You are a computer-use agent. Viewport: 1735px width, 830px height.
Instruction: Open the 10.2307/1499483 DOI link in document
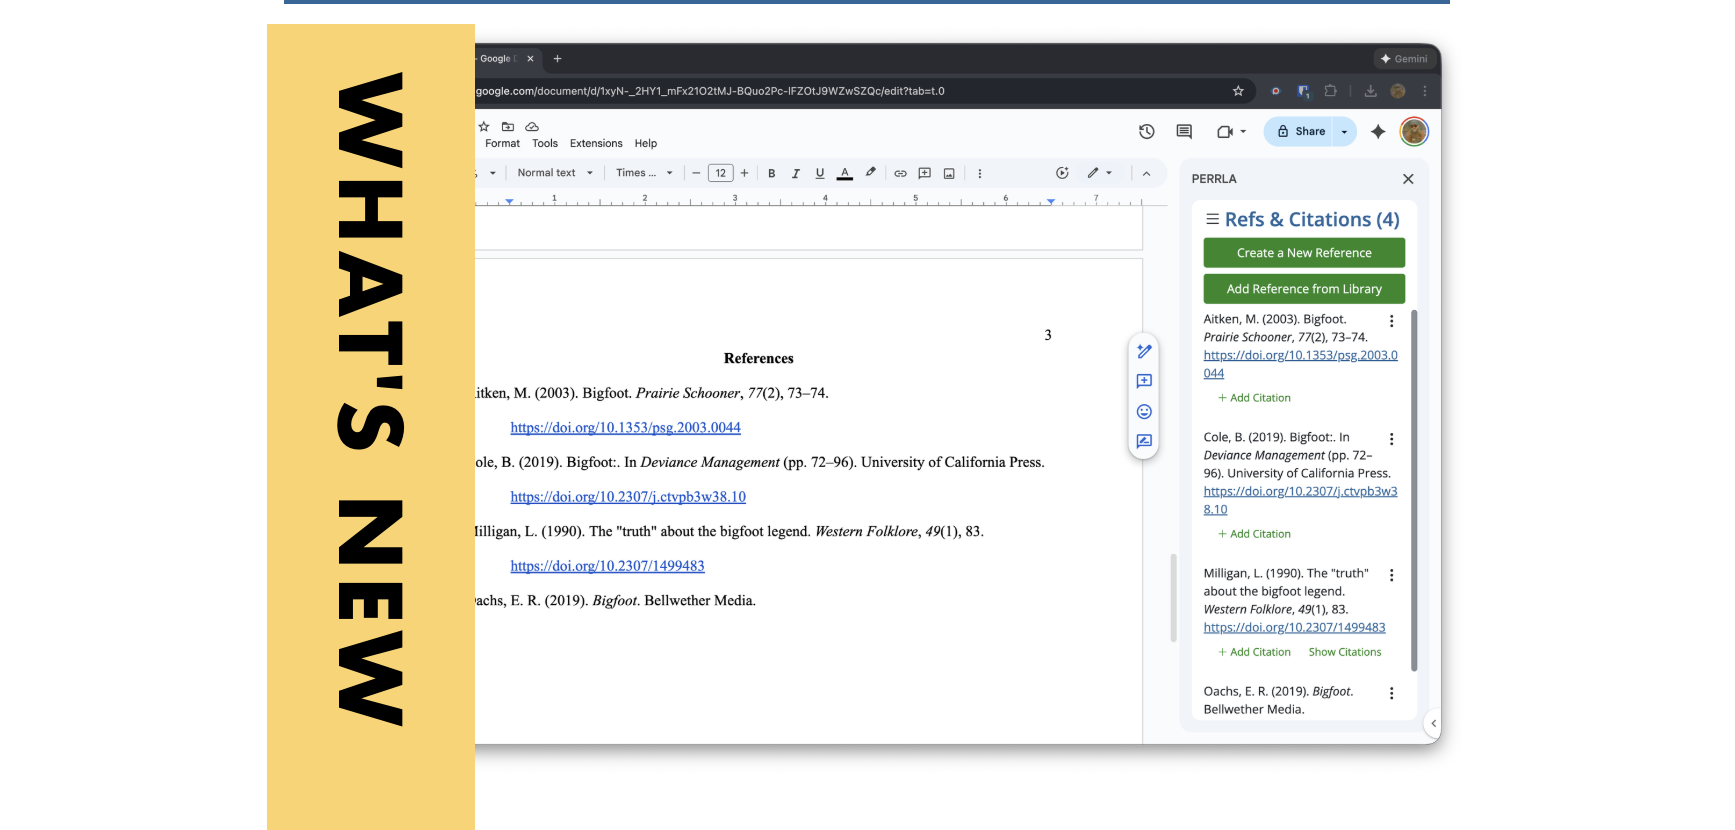(607, 566)
